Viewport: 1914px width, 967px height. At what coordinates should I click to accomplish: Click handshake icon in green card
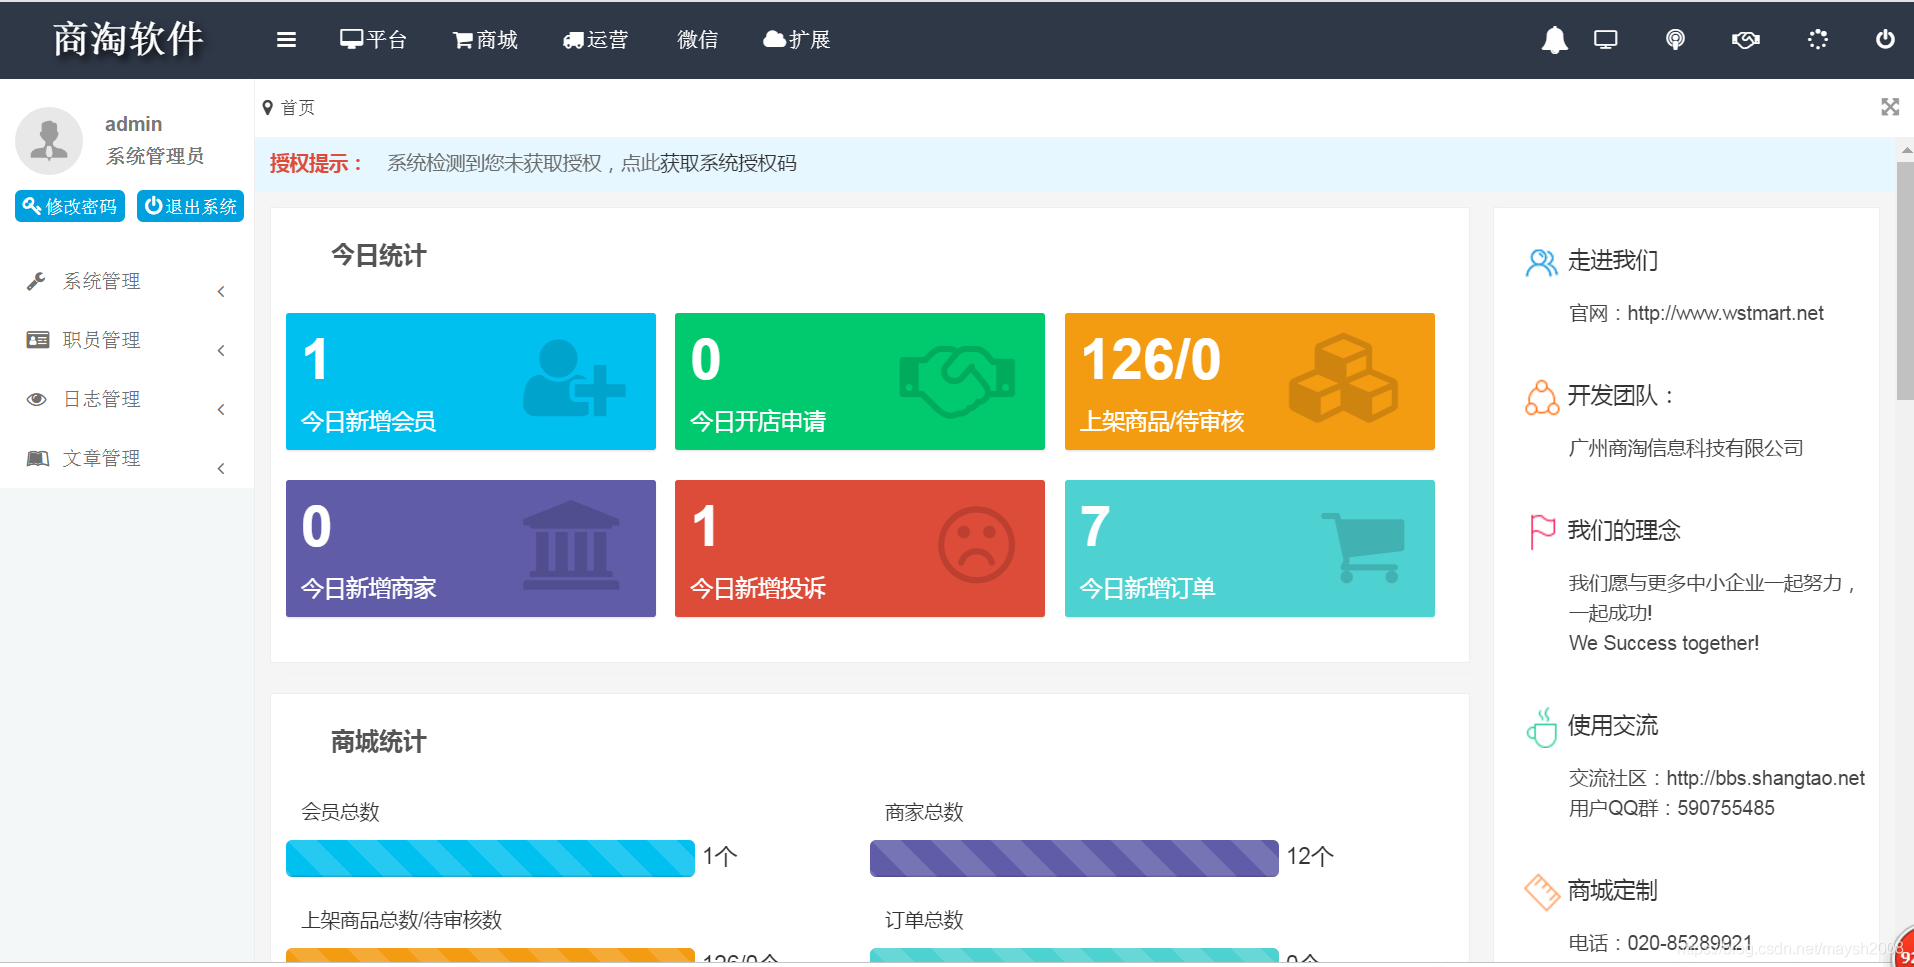[x=958, y=381]
